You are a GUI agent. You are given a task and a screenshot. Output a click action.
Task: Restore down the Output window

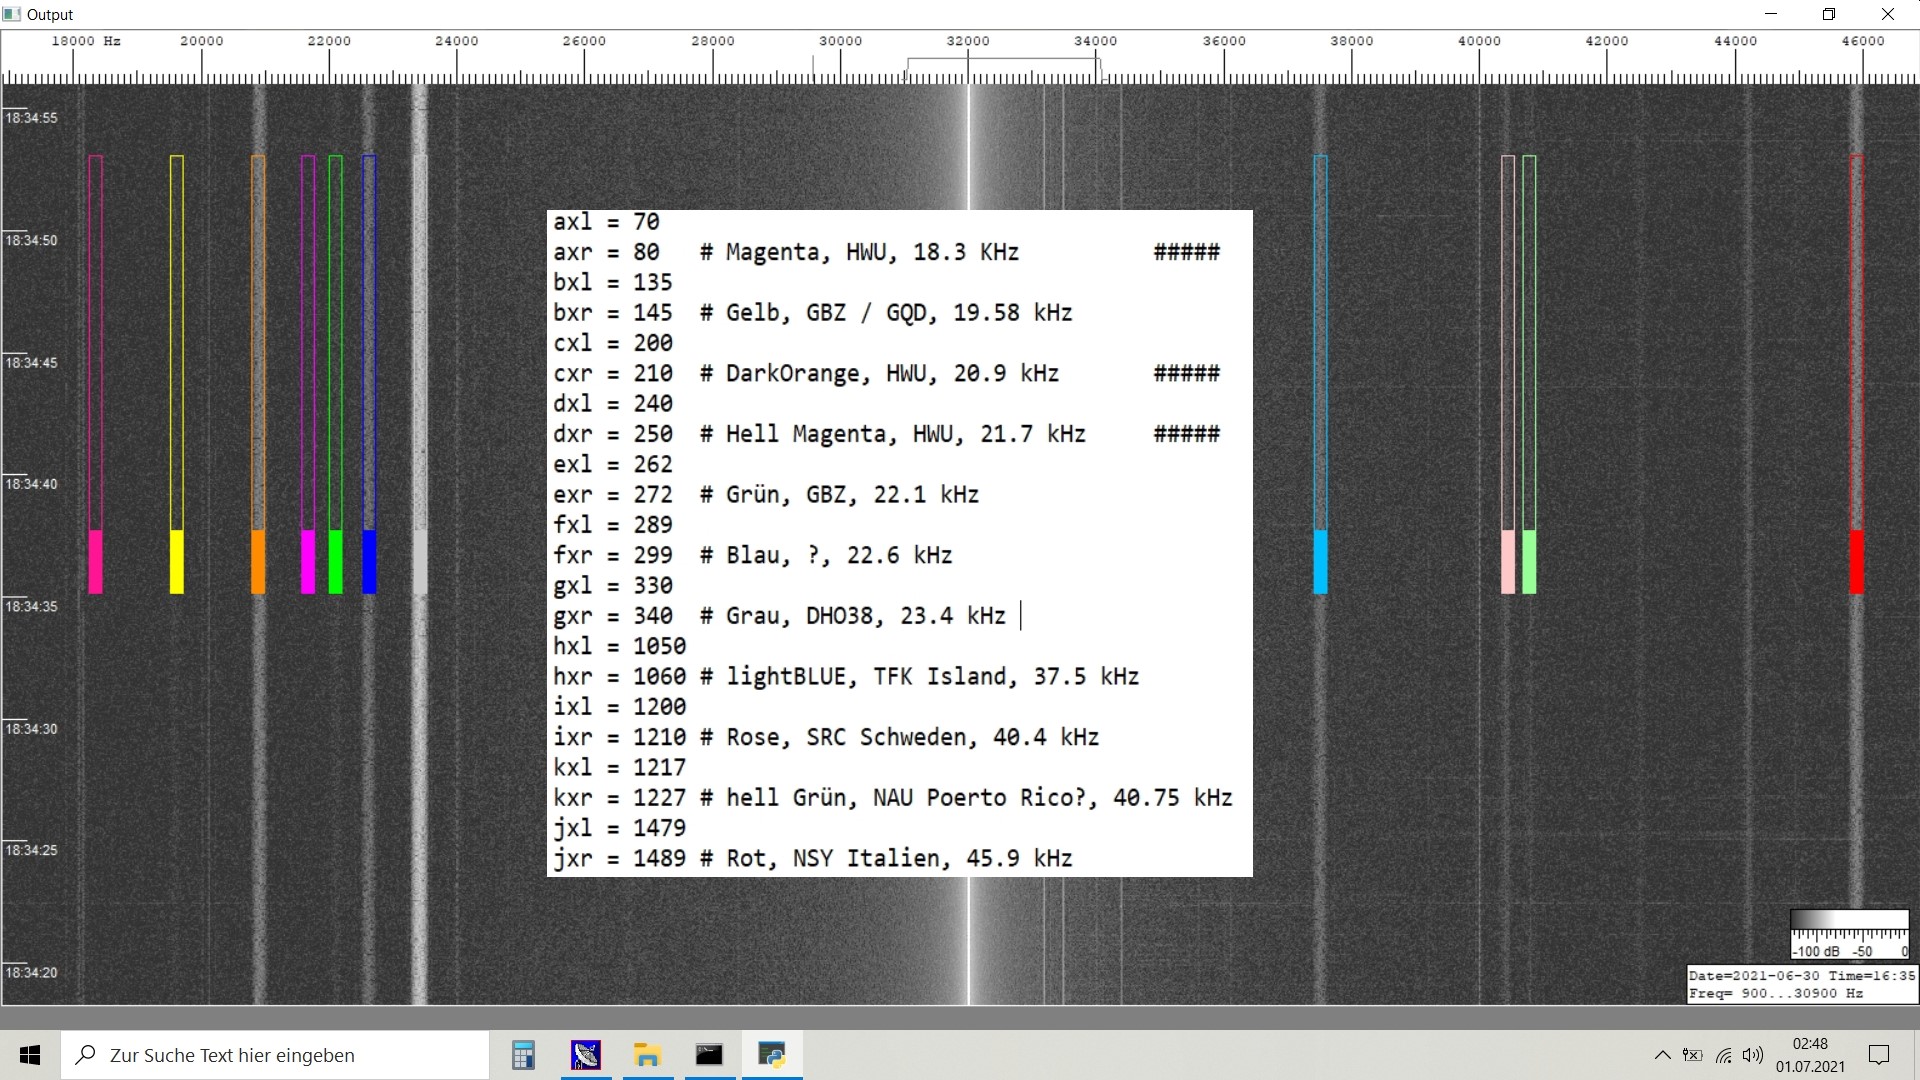[x=1829, y=14]
